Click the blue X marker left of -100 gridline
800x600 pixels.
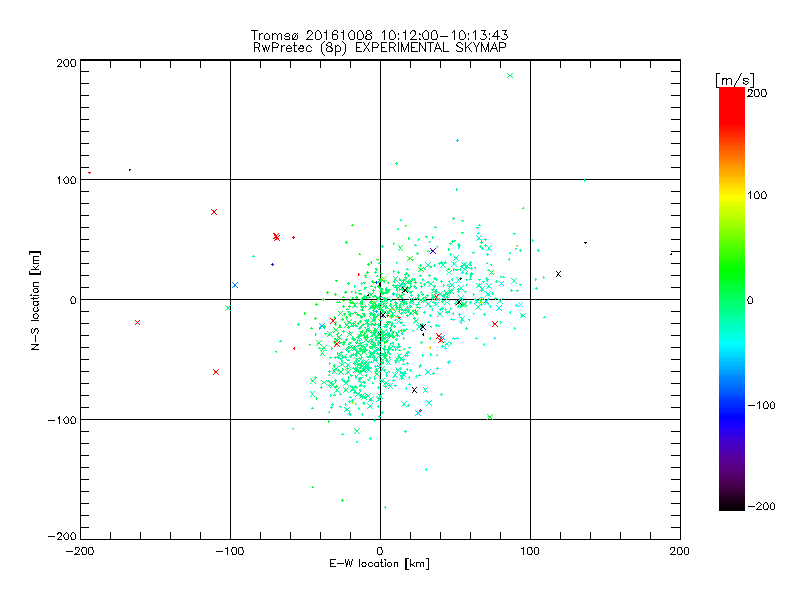(x=235, y=285)
